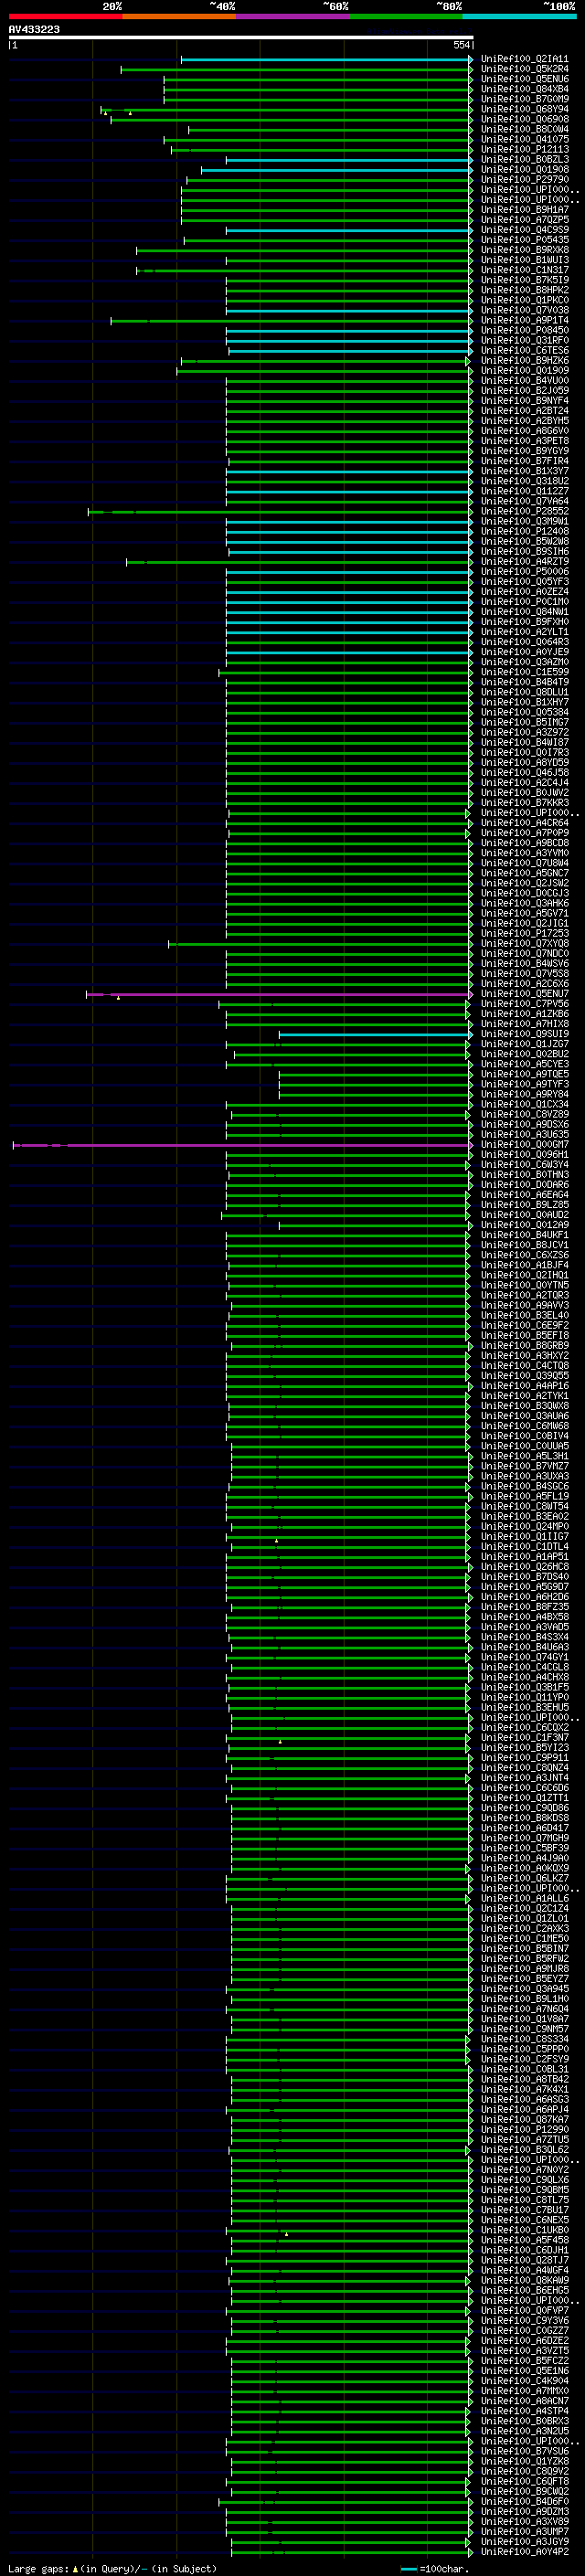Select hit UniRef100_Q84XB4

(524, 90)
